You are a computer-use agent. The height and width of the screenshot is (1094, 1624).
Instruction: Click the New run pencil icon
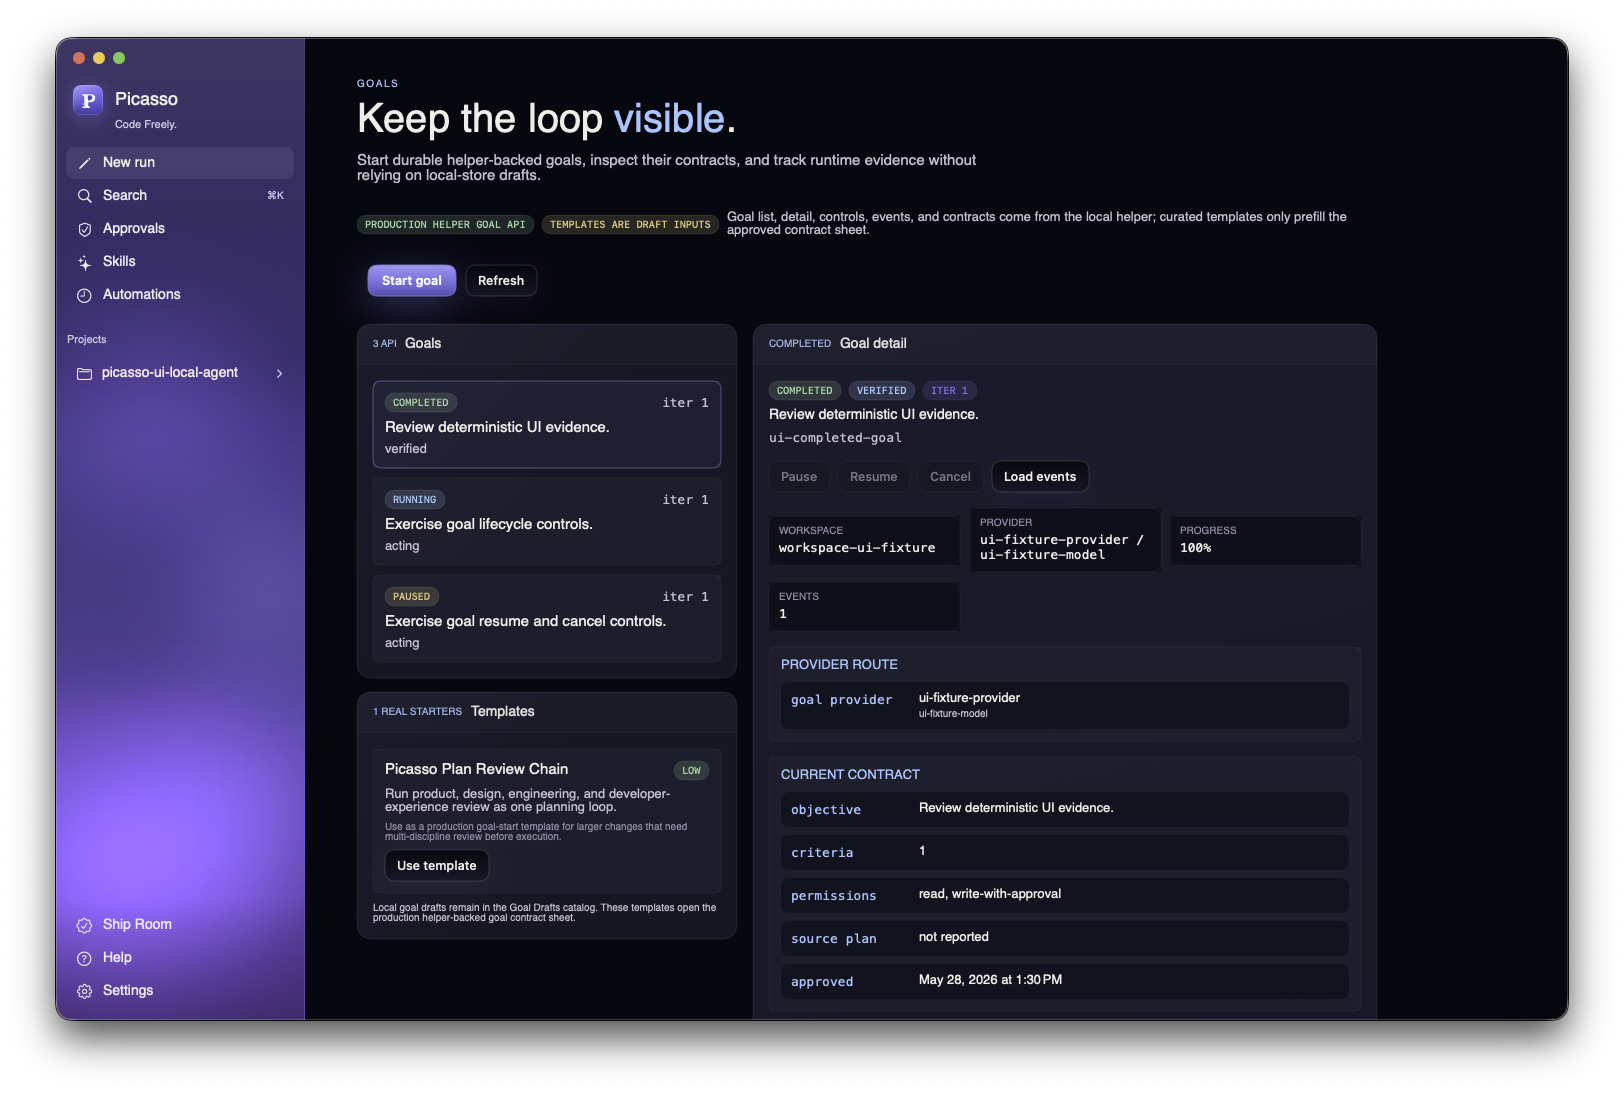(x=85, y=163)
